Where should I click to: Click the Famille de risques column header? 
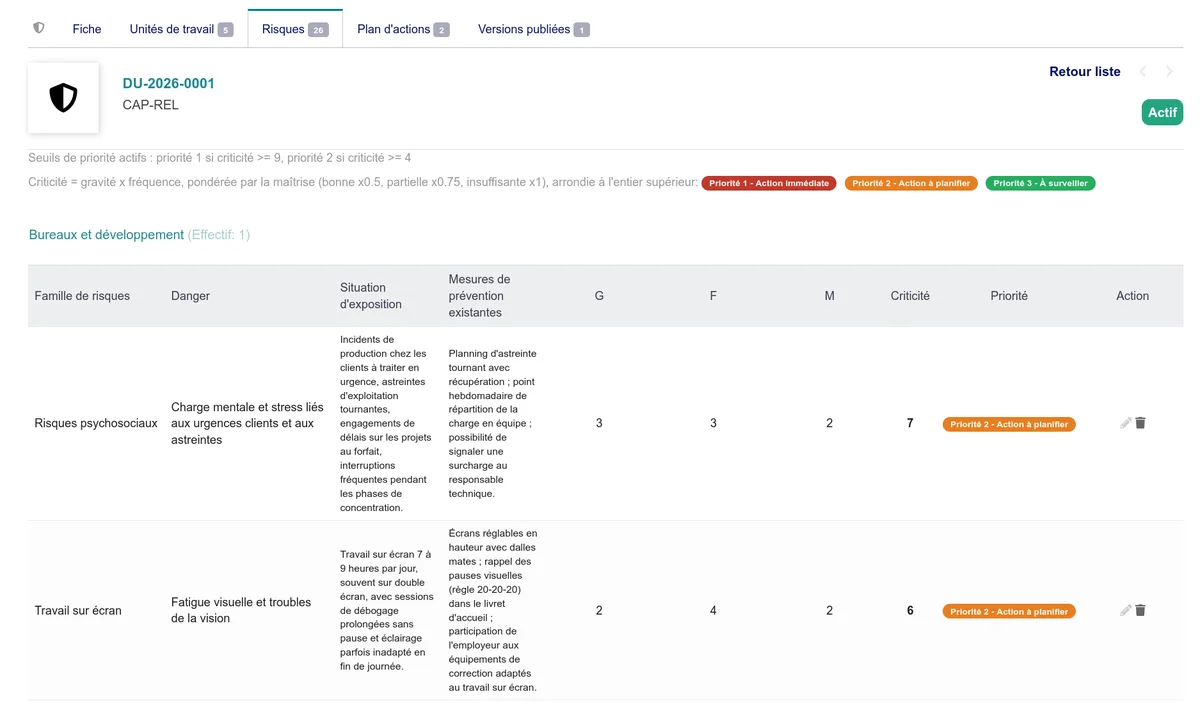82,296
